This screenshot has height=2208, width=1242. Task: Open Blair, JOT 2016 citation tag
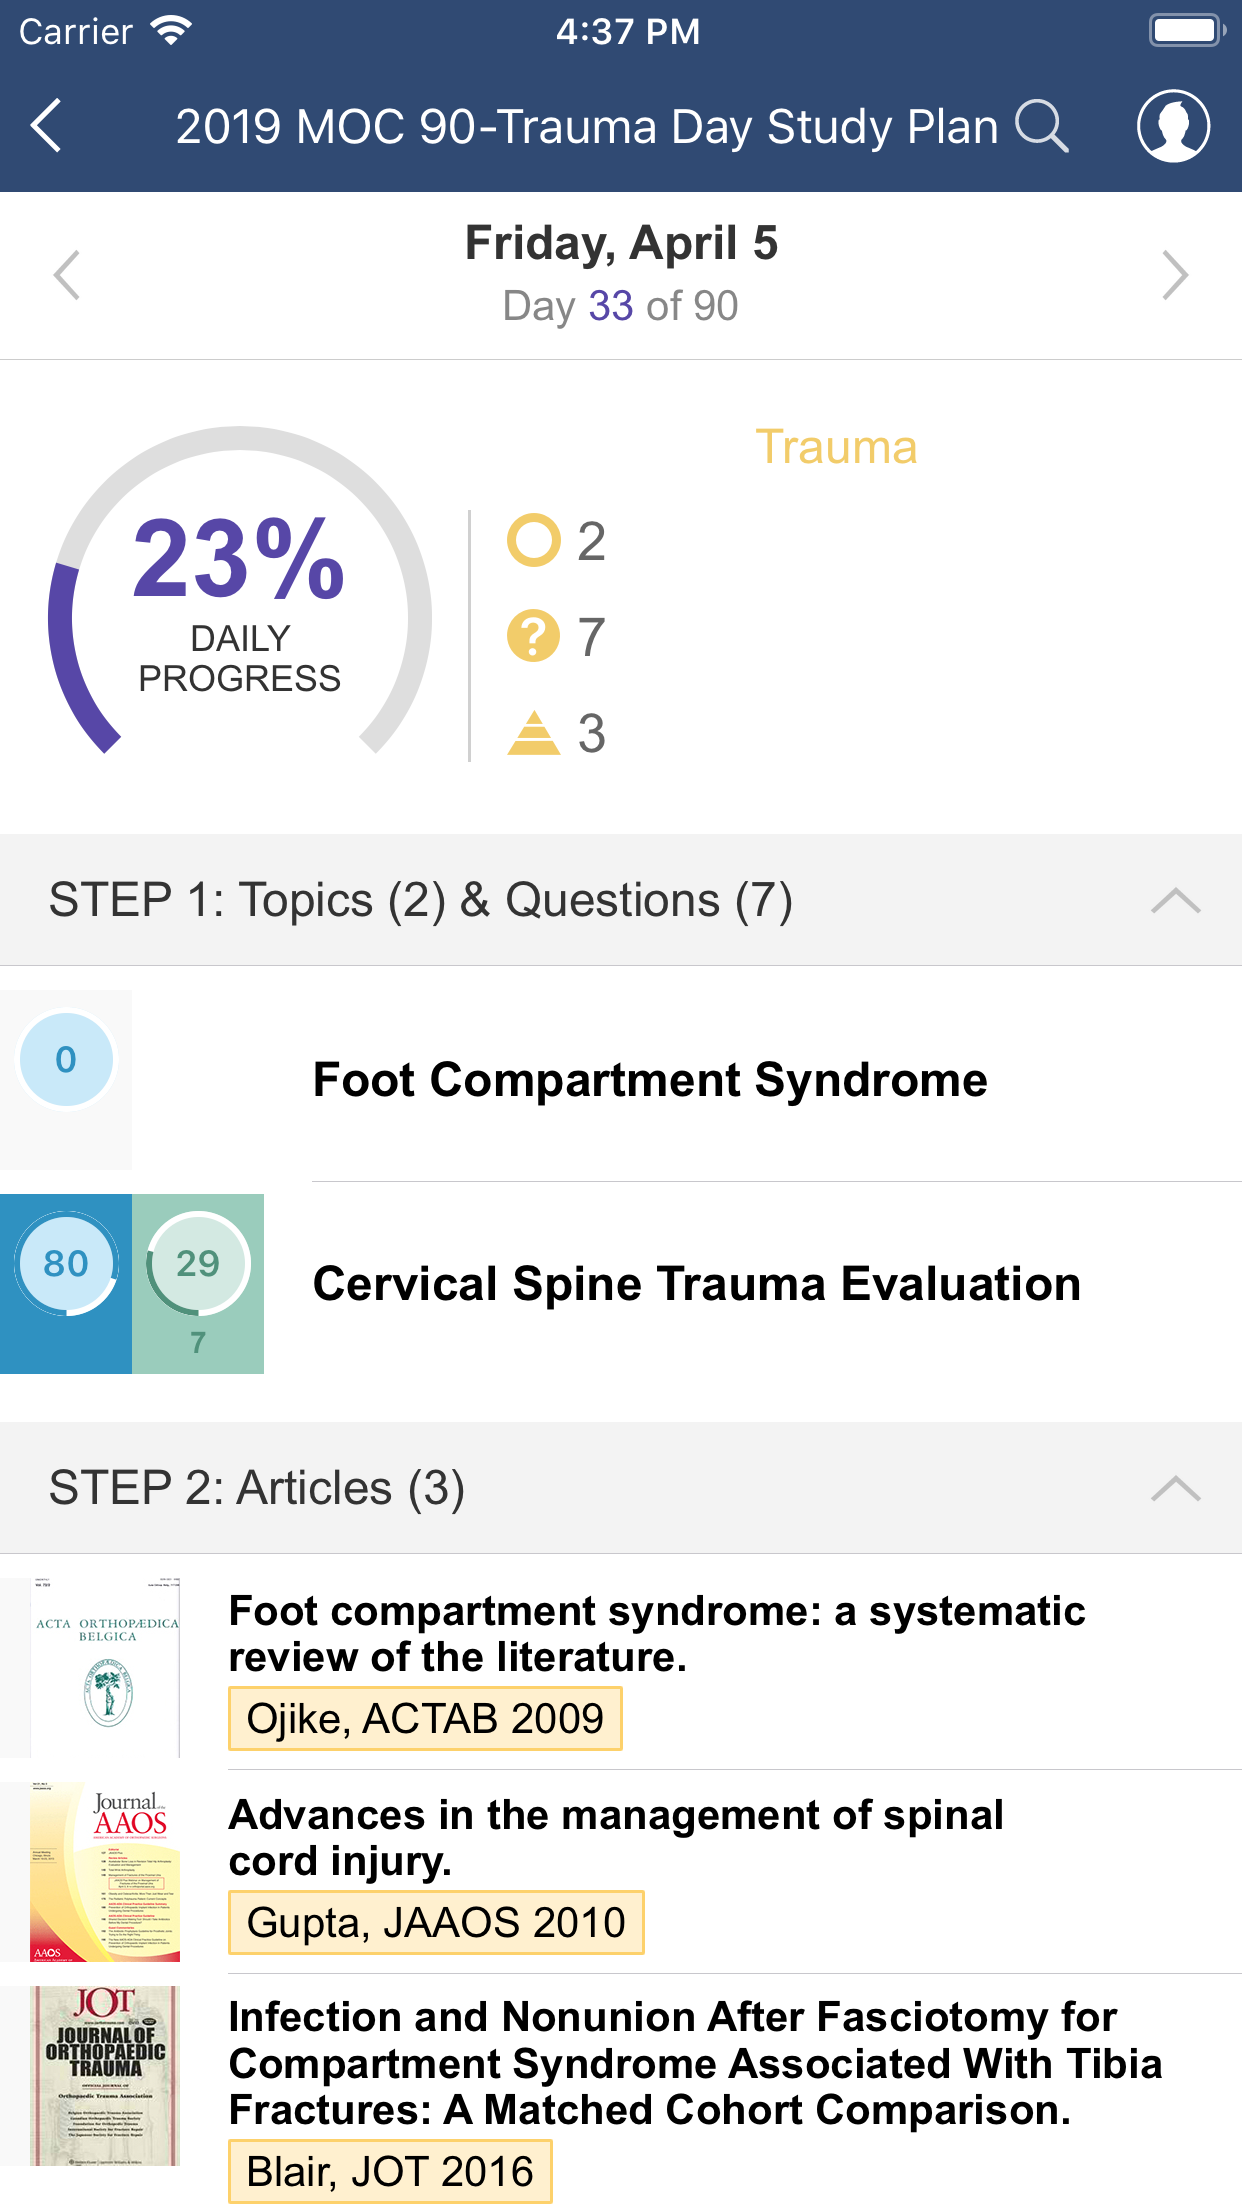coord(390,2171)
